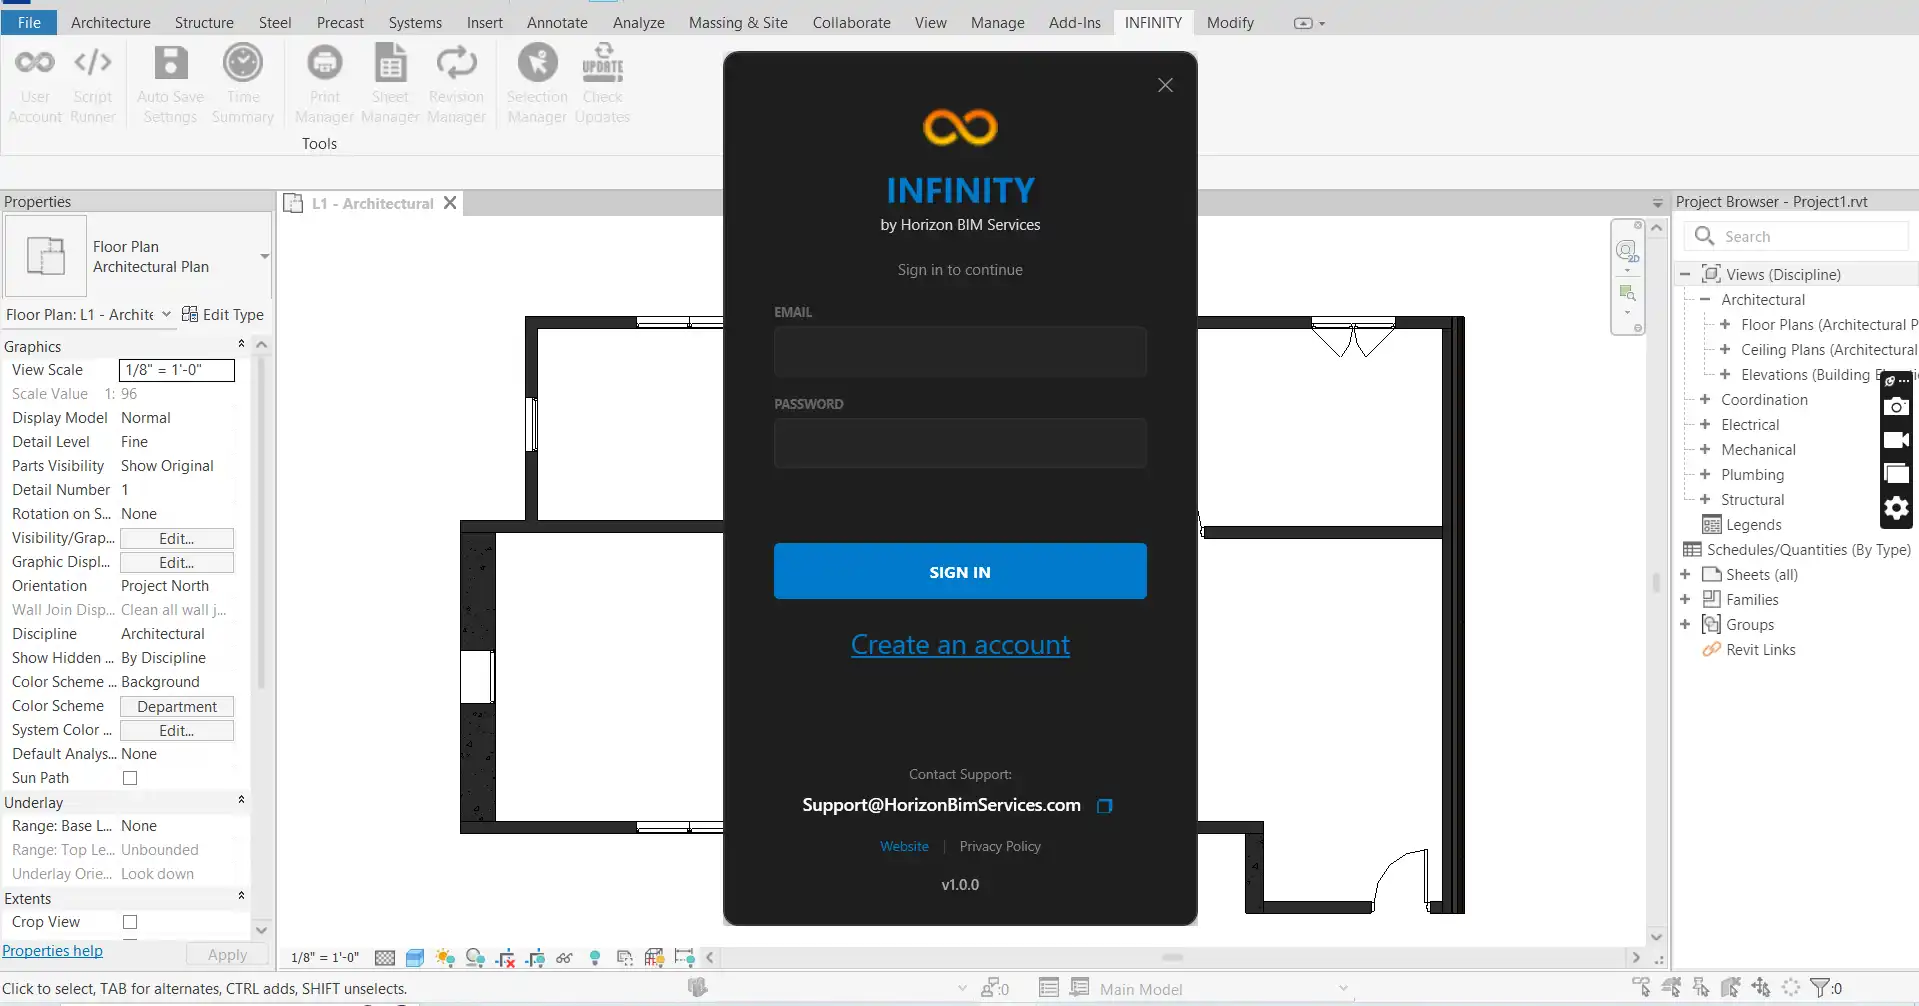The height and width of the screenshot is (1006, 1919).
Task: Collapse the Architectural views group
Action: 1705,299
